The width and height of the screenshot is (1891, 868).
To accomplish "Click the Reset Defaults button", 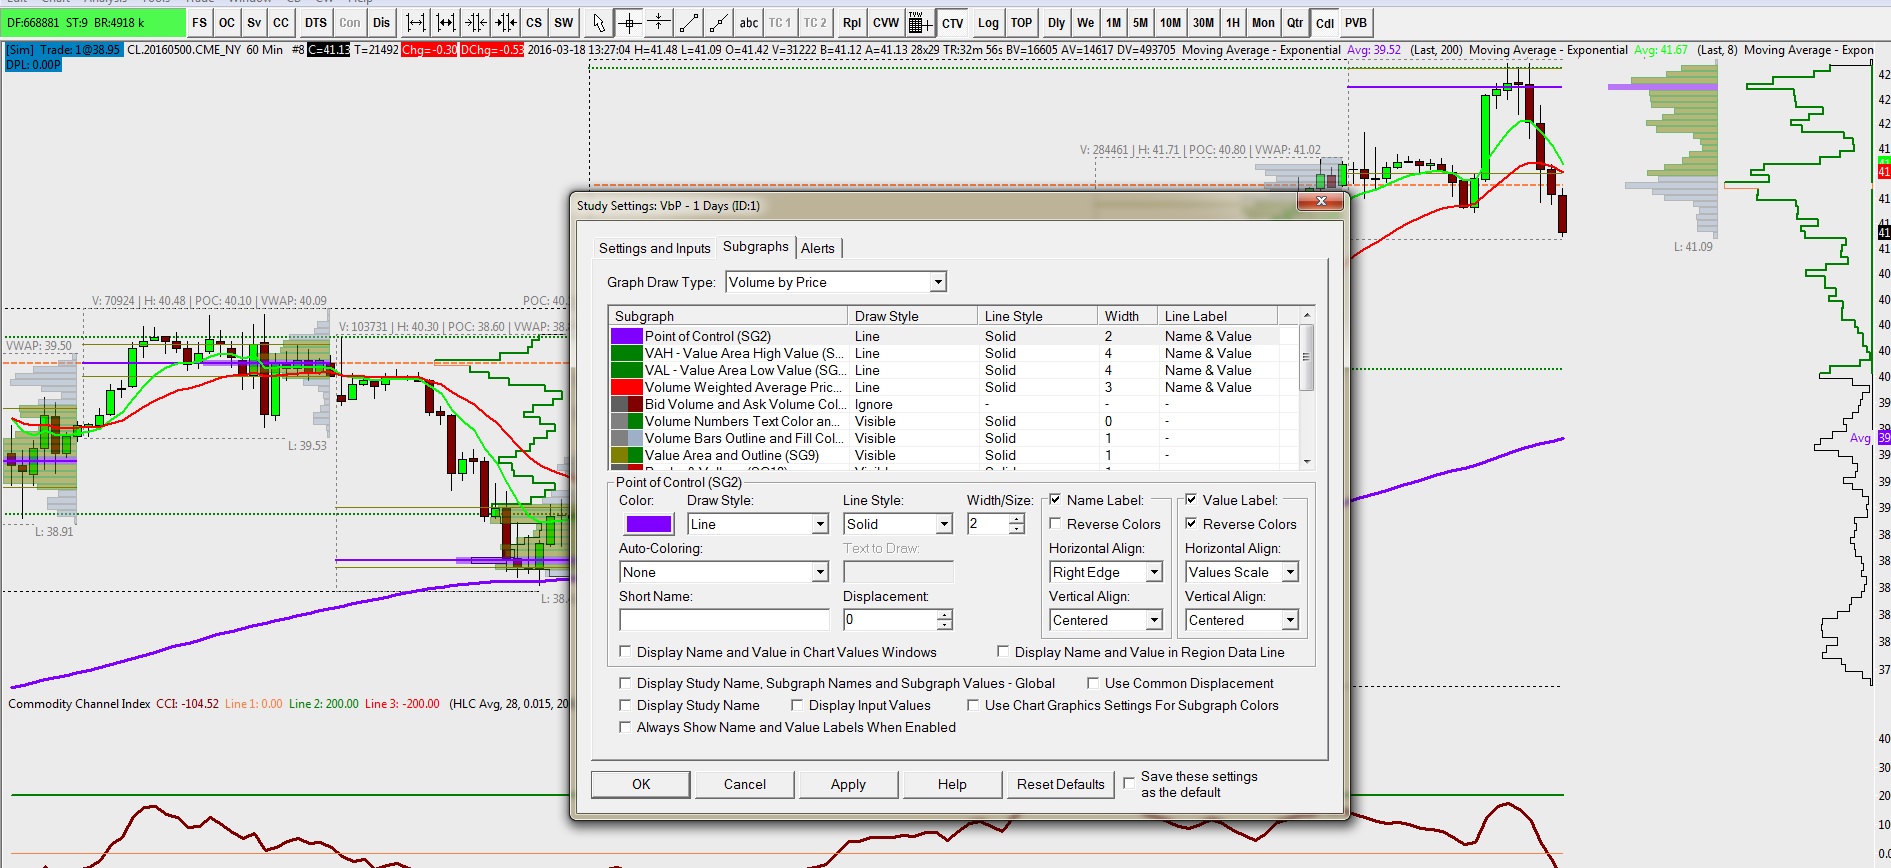I will click(1060, 784).
